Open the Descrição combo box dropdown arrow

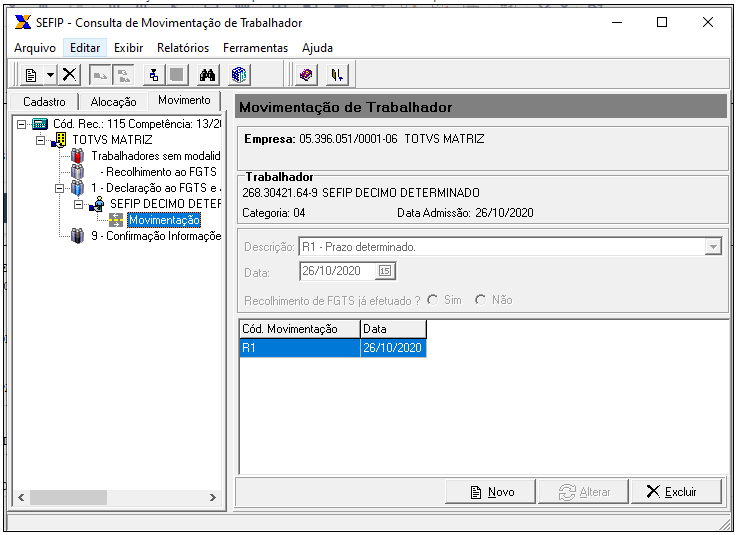pyautogui.click(x=713, y=247)
